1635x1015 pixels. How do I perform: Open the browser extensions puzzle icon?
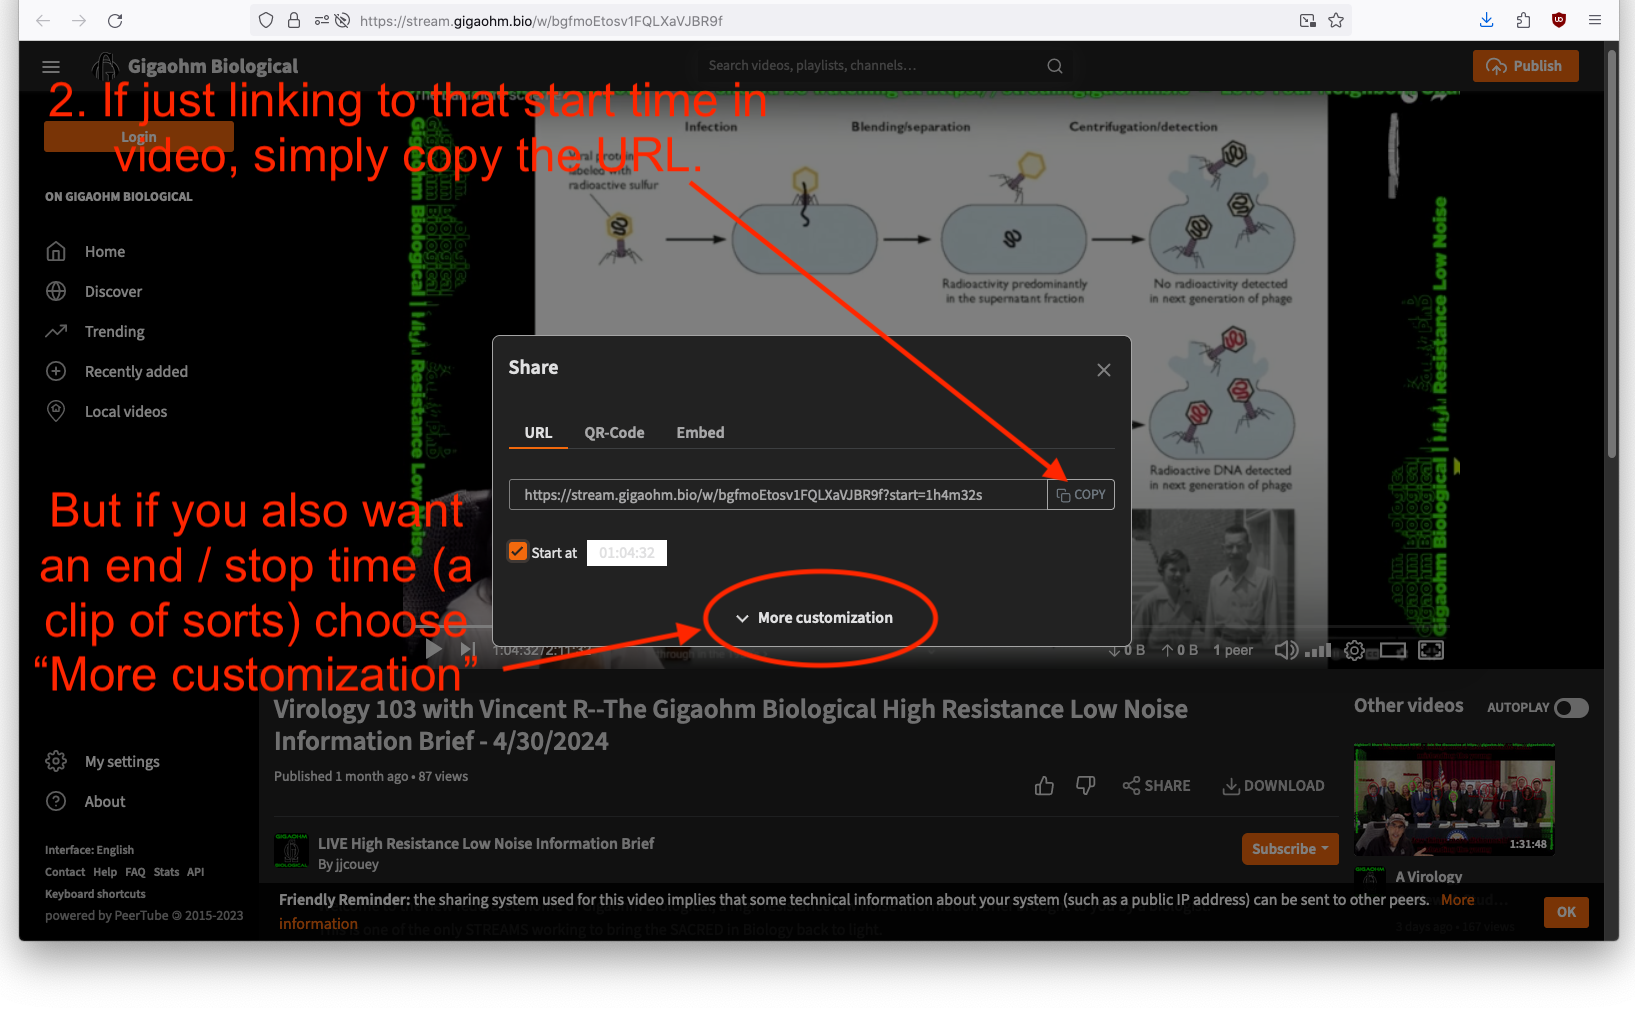coord(1523,20)
